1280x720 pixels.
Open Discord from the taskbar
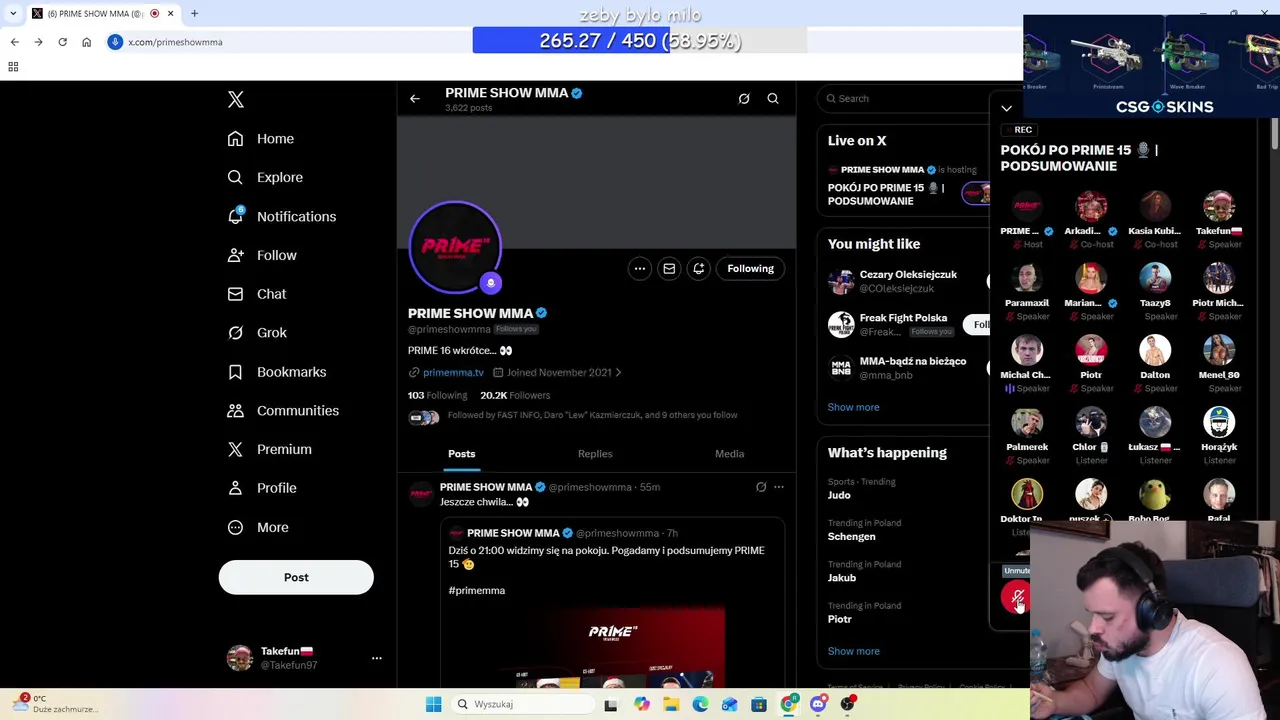point(818,704)
